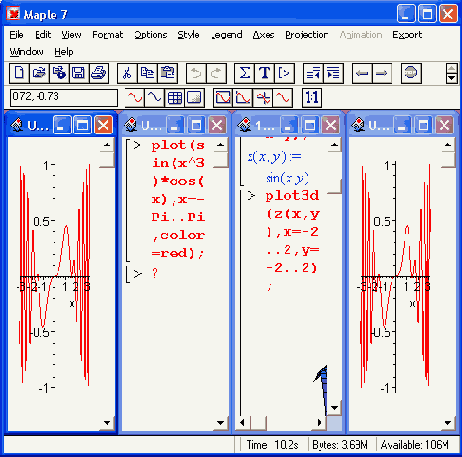Click the Indent section icon

tap(333, 73)
